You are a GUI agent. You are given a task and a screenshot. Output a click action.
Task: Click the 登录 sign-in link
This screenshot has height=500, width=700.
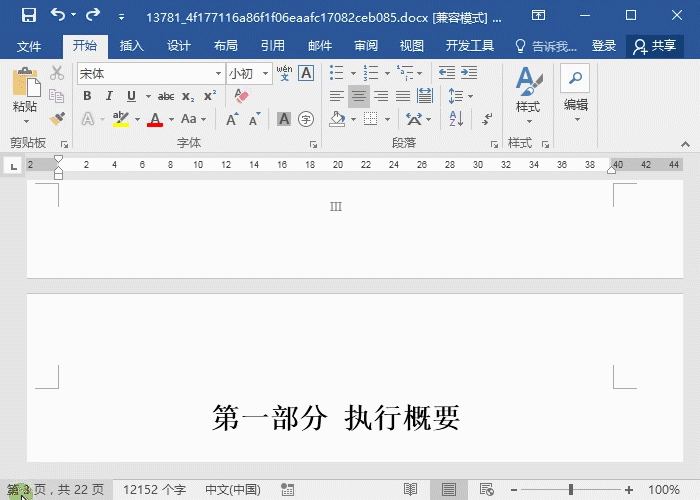[x=604, y=46]
